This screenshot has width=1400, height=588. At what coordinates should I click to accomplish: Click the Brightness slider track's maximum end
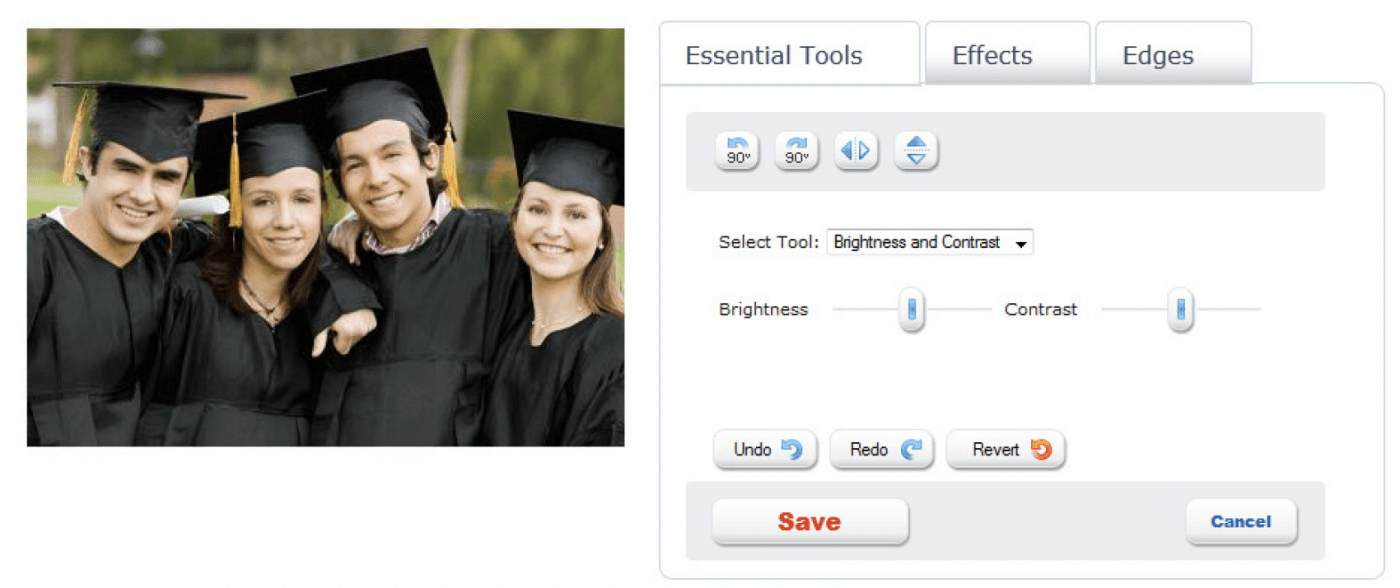tap(988, 310)
